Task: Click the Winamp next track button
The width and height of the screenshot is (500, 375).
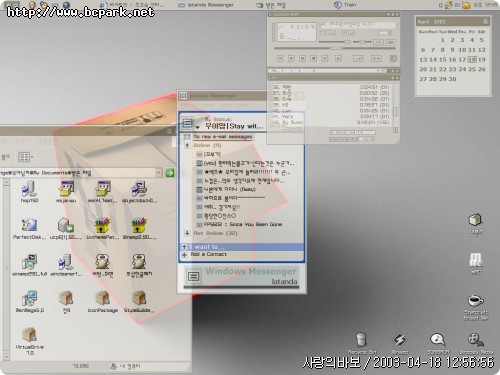Action: 324,59
